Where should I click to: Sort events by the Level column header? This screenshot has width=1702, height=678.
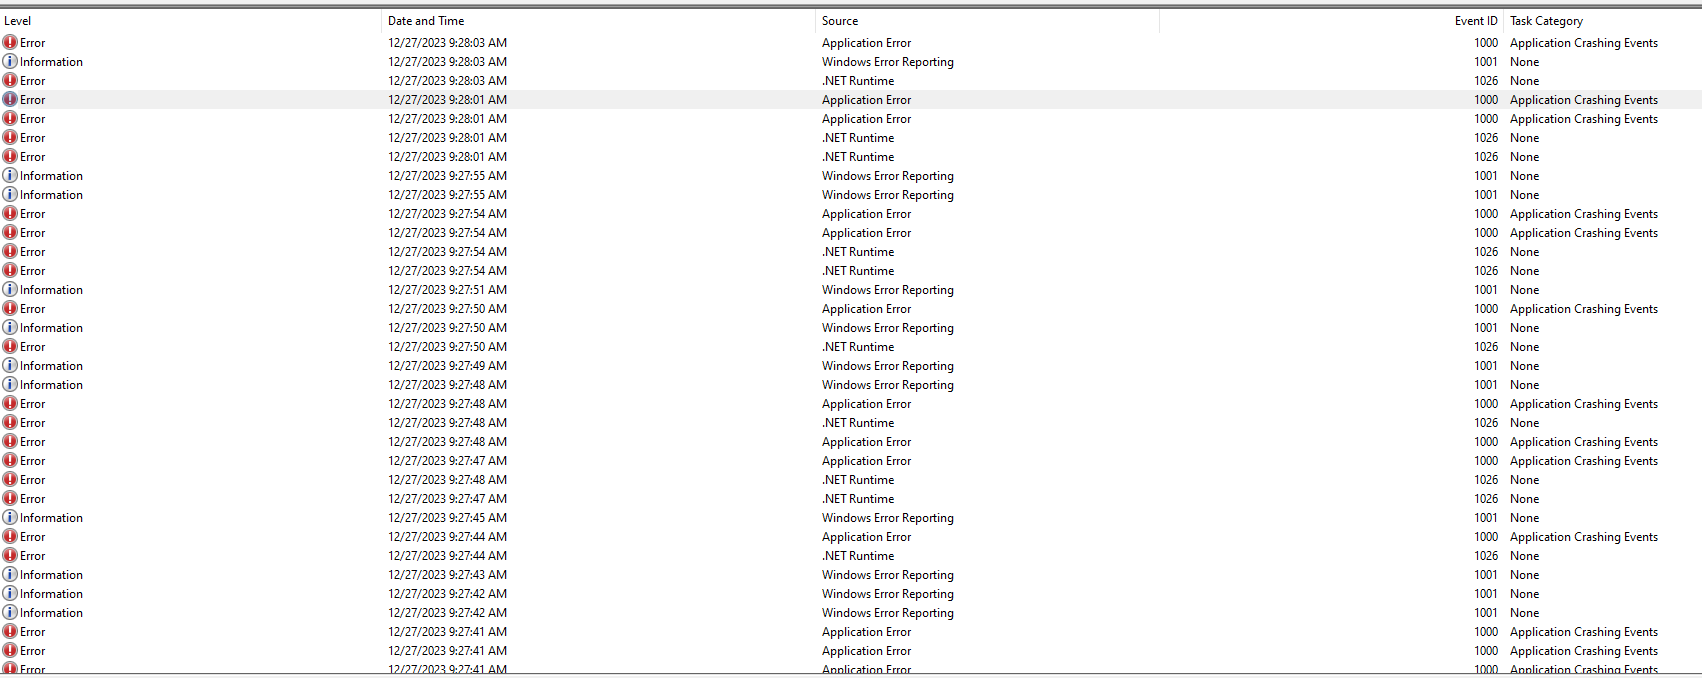(190, 21)
